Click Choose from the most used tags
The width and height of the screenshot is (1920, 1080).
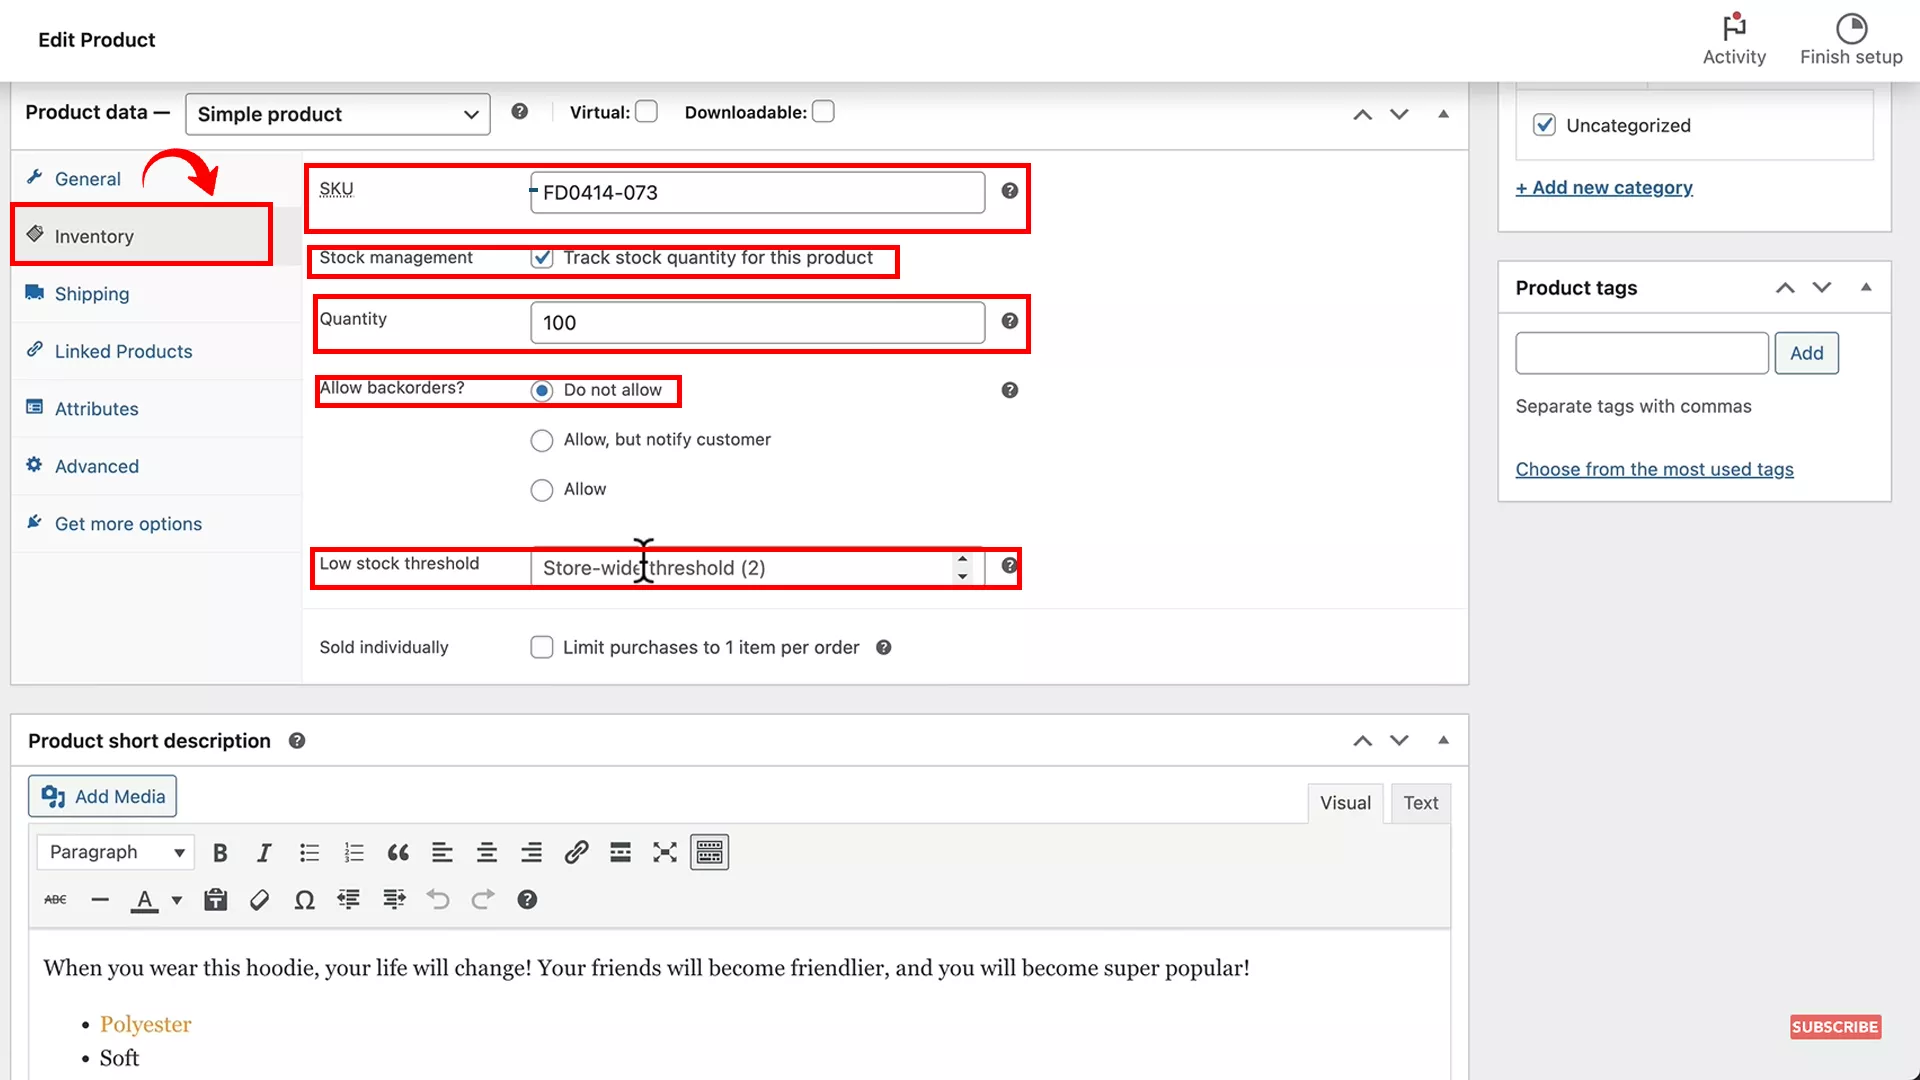pos(1654,469)
